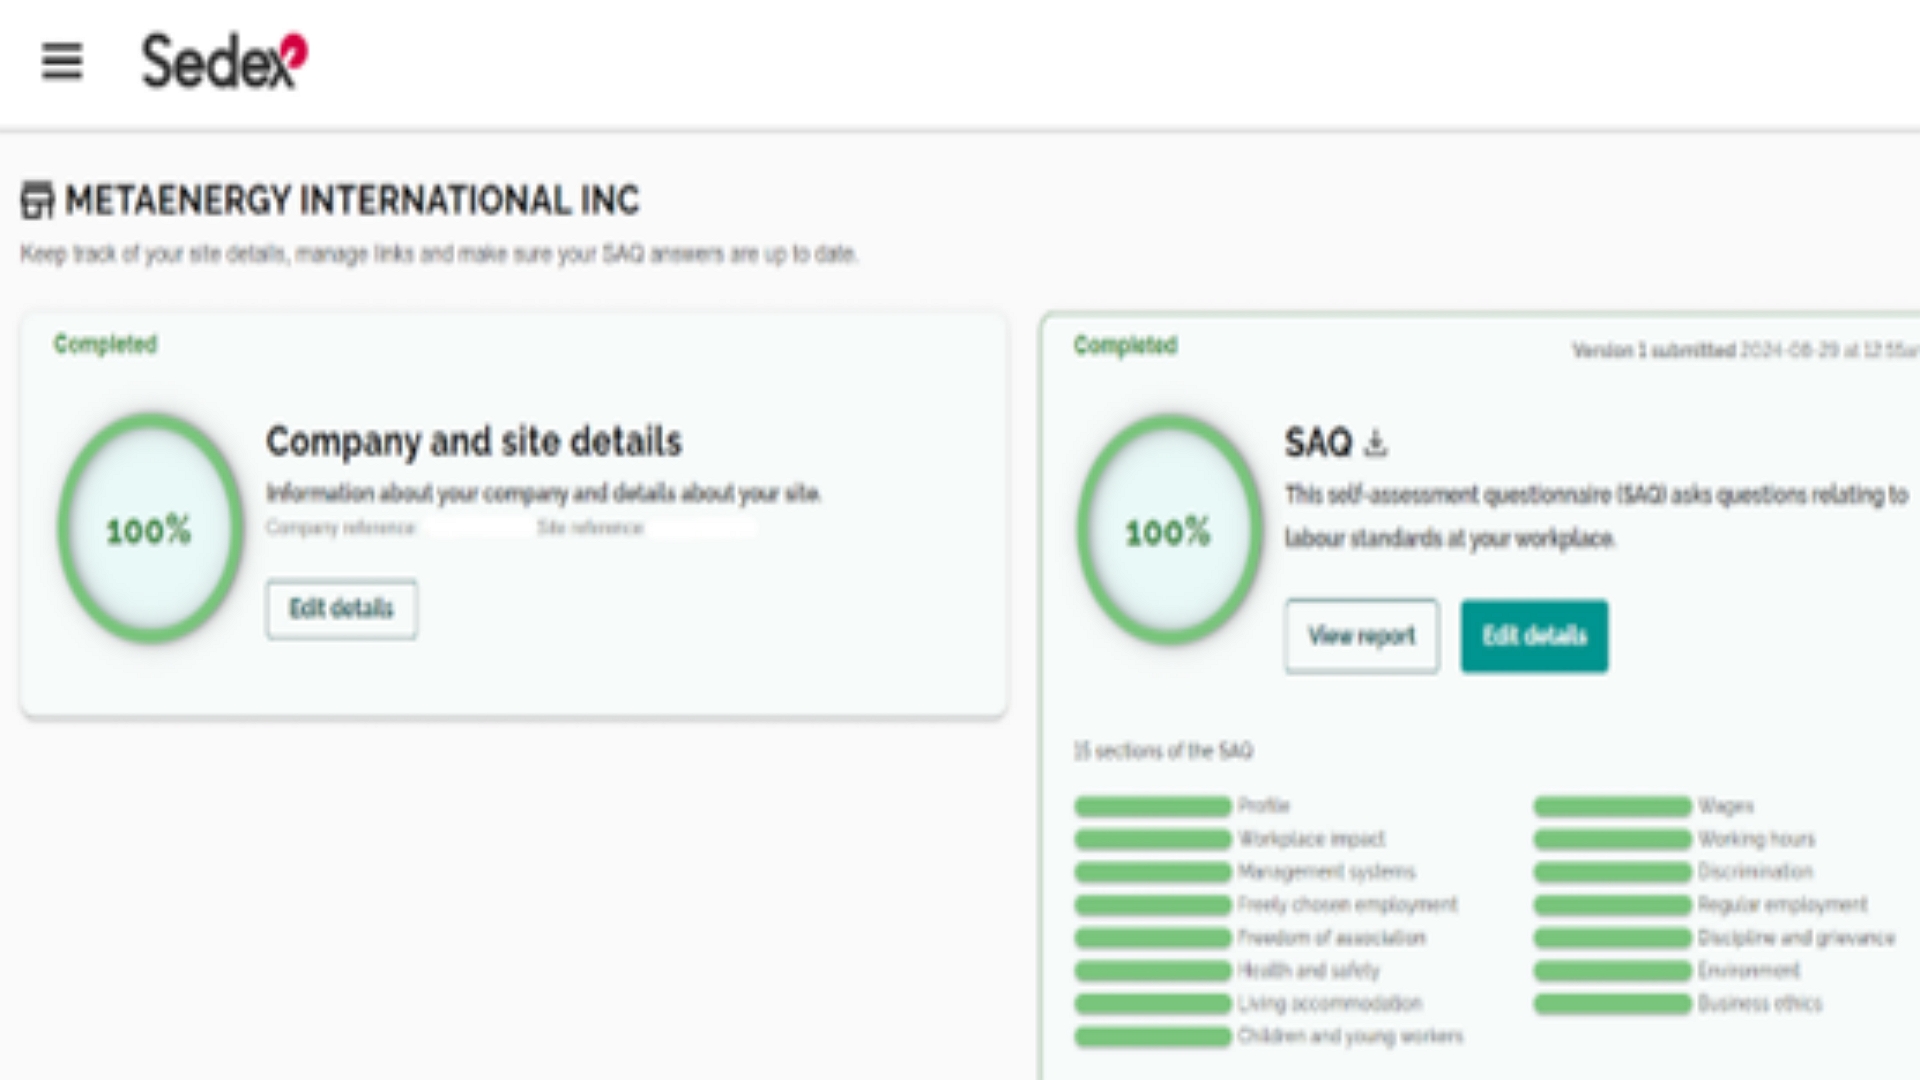Select the Freedom of association section label
Screen dimensions: 1920x1080
[1331, 938]
